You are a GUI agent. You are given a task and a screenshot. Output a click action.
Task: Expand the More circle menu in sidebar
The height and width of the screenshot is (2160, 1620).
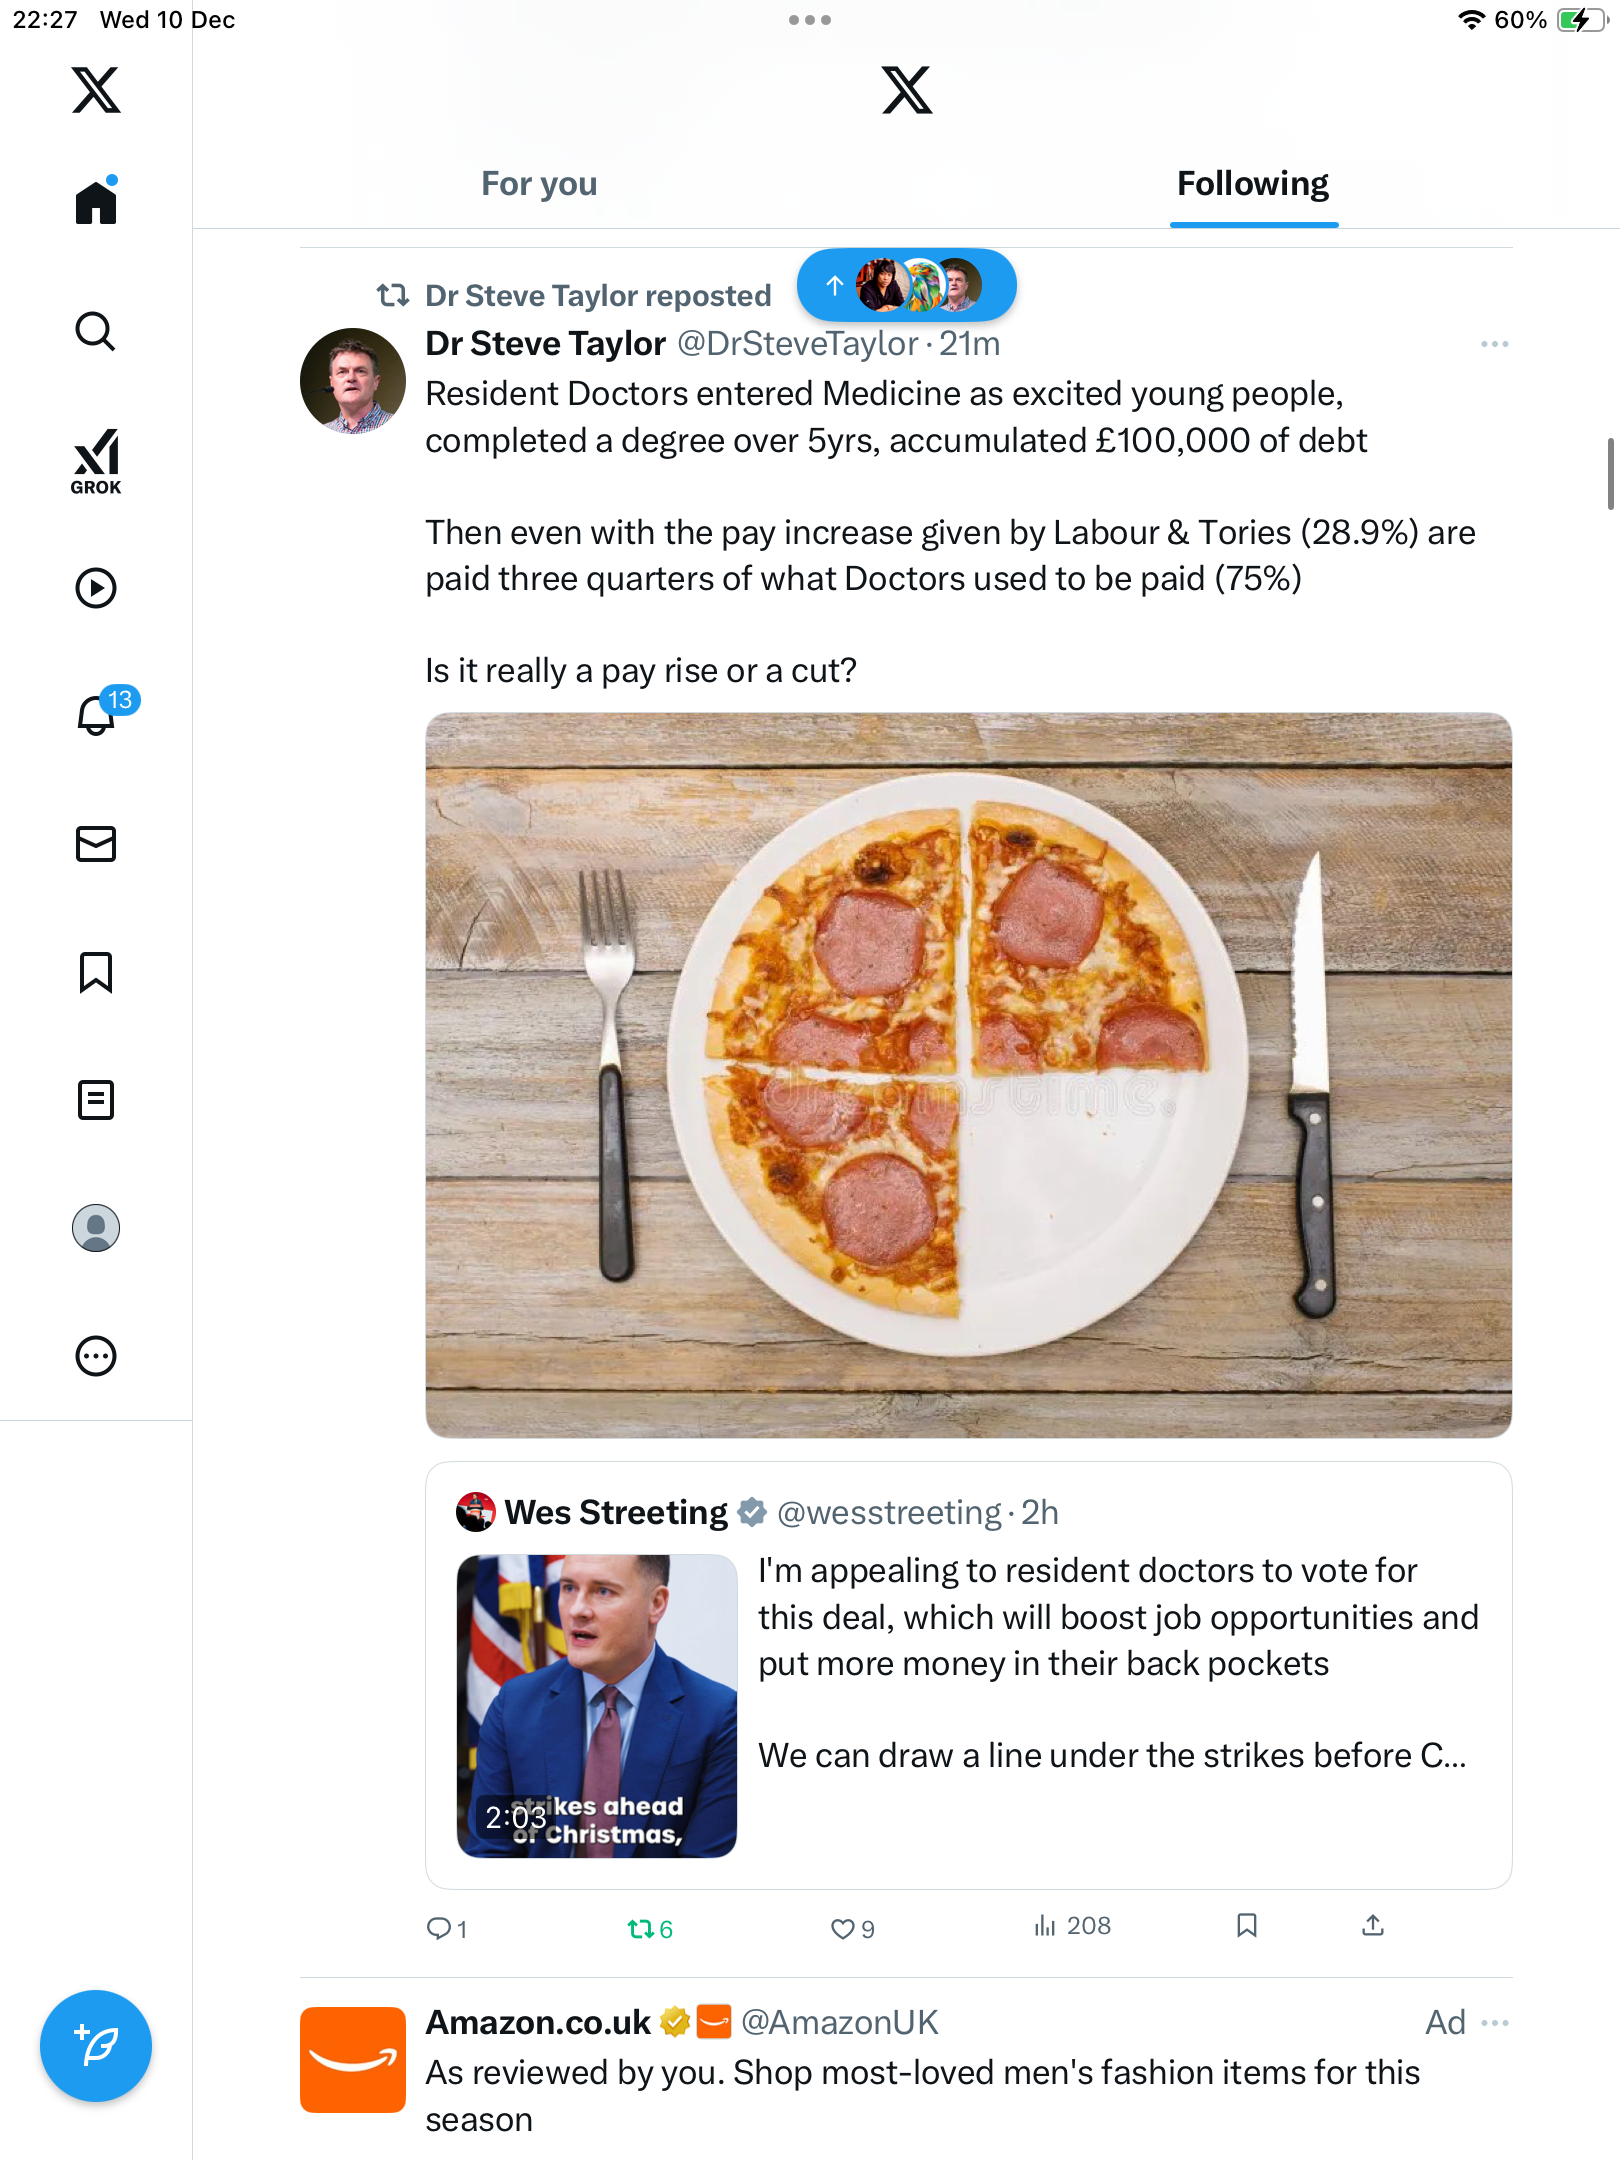click(x=96, y=1356)
